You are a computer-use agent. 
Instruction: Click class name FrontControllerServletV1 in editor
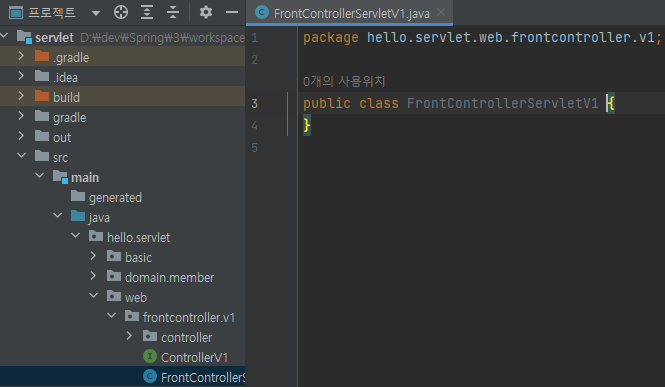[503, 103]
